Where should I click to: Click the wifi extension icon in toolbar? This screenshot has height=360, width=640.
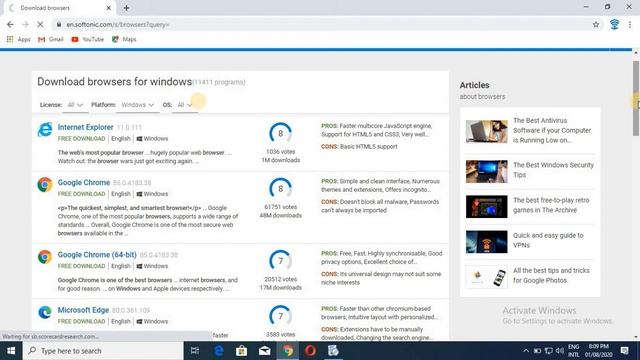(614, 24)
